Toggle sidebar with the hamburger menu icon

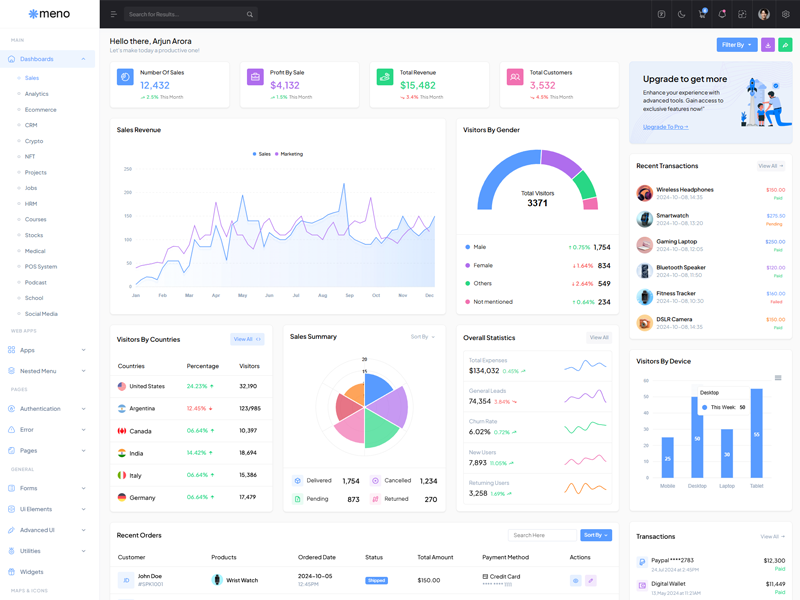tap(114, 14)
